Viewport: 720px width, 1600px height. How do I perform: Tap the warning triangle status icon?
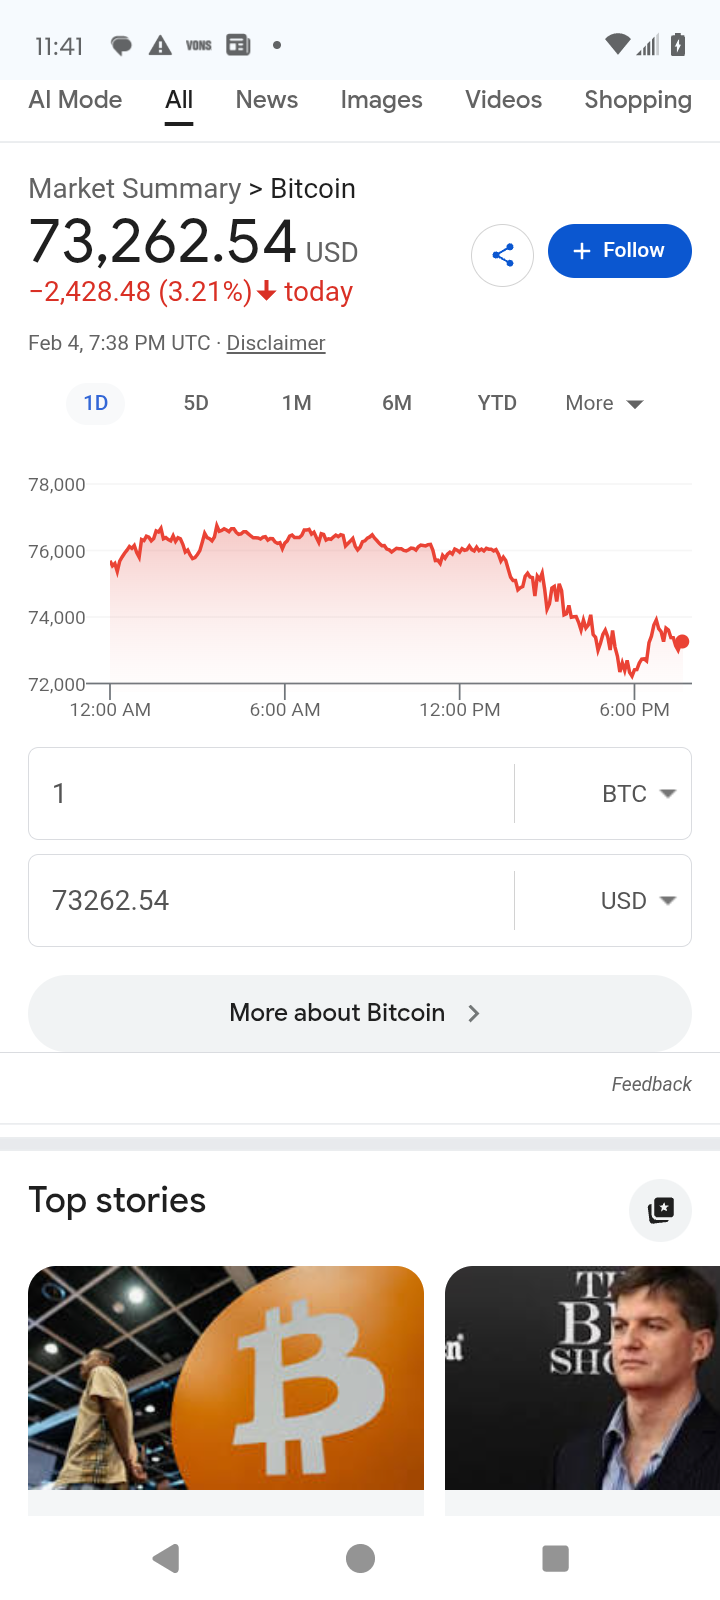[x=160, y=45]
